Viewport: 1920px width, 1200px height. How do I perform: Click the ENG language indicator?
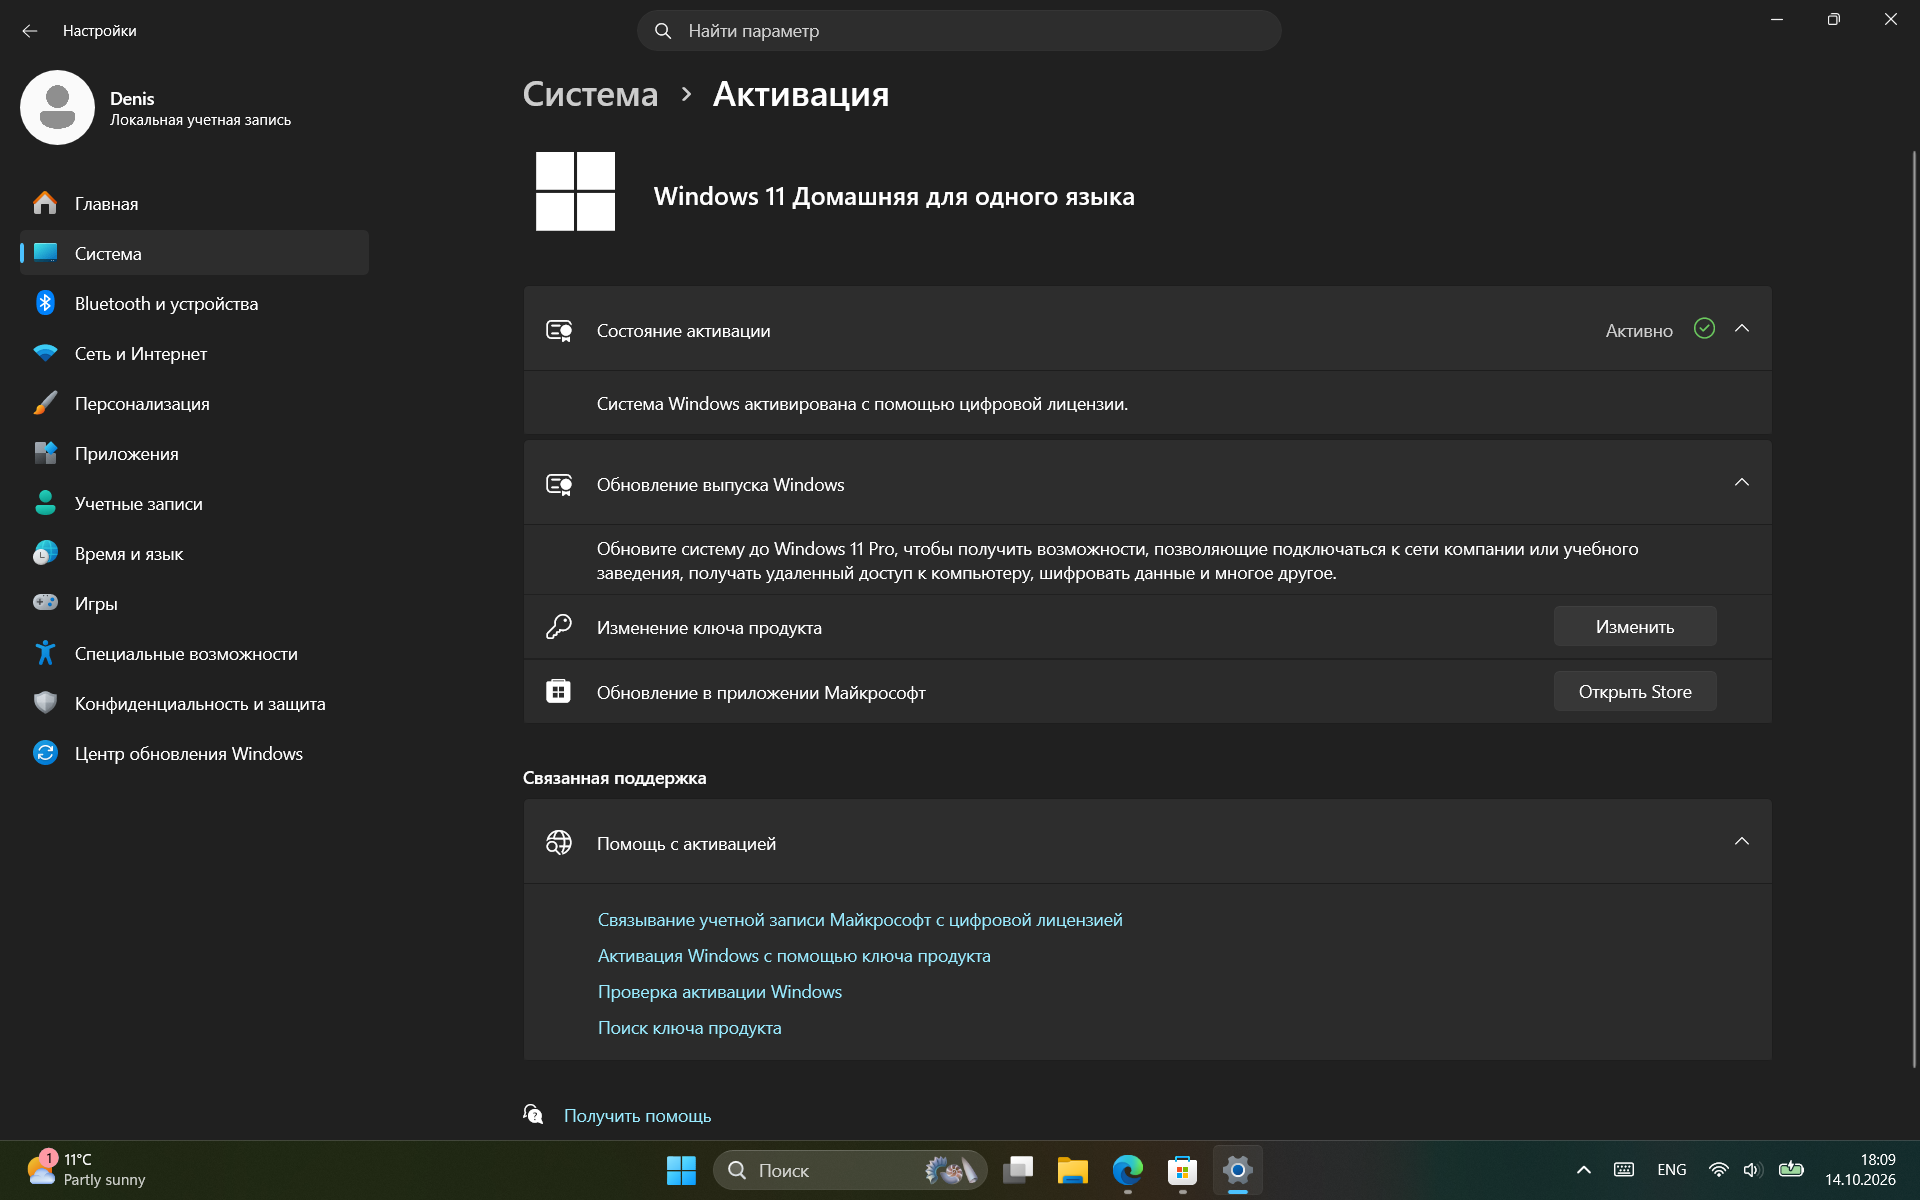tap(1672, 1170)
